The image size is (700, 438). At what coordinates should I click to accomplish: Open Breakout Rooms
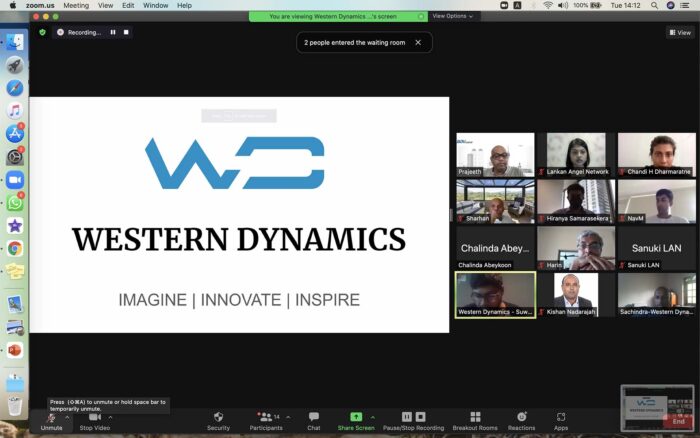coord(475,420)
